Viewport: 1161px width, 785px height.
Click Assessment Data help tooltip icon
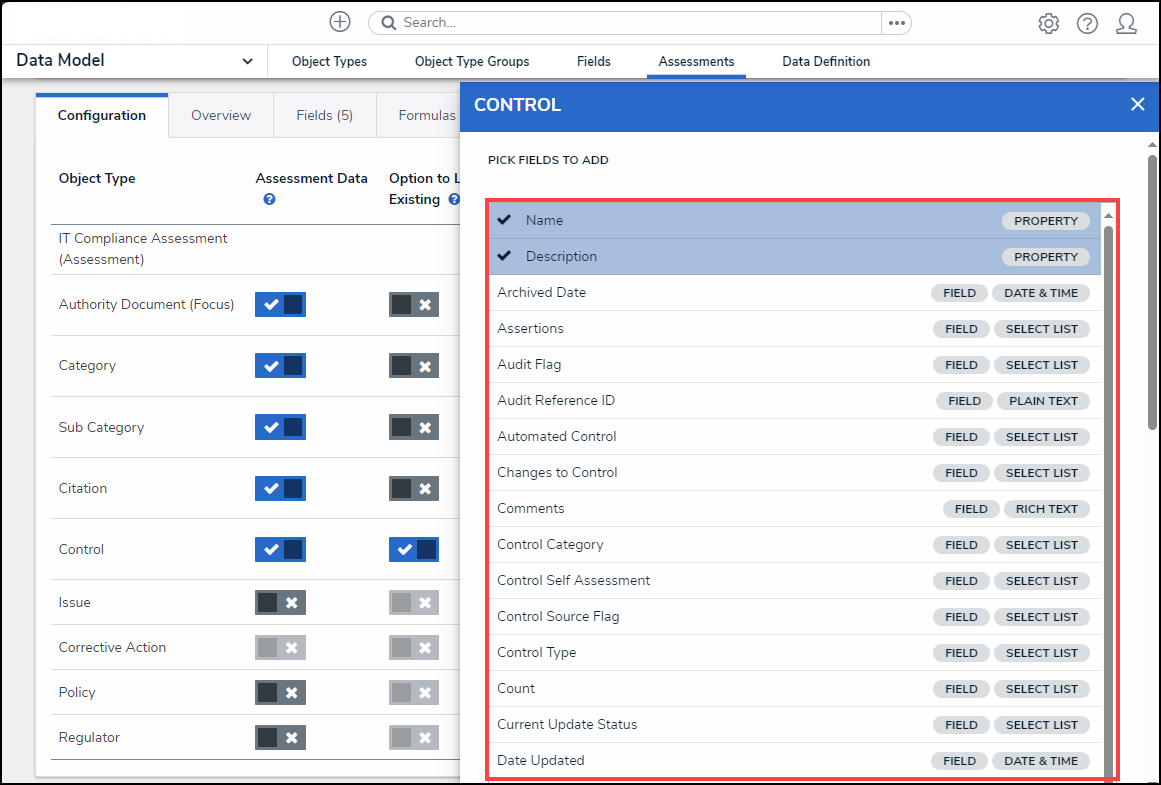click(x=269, y=199)
